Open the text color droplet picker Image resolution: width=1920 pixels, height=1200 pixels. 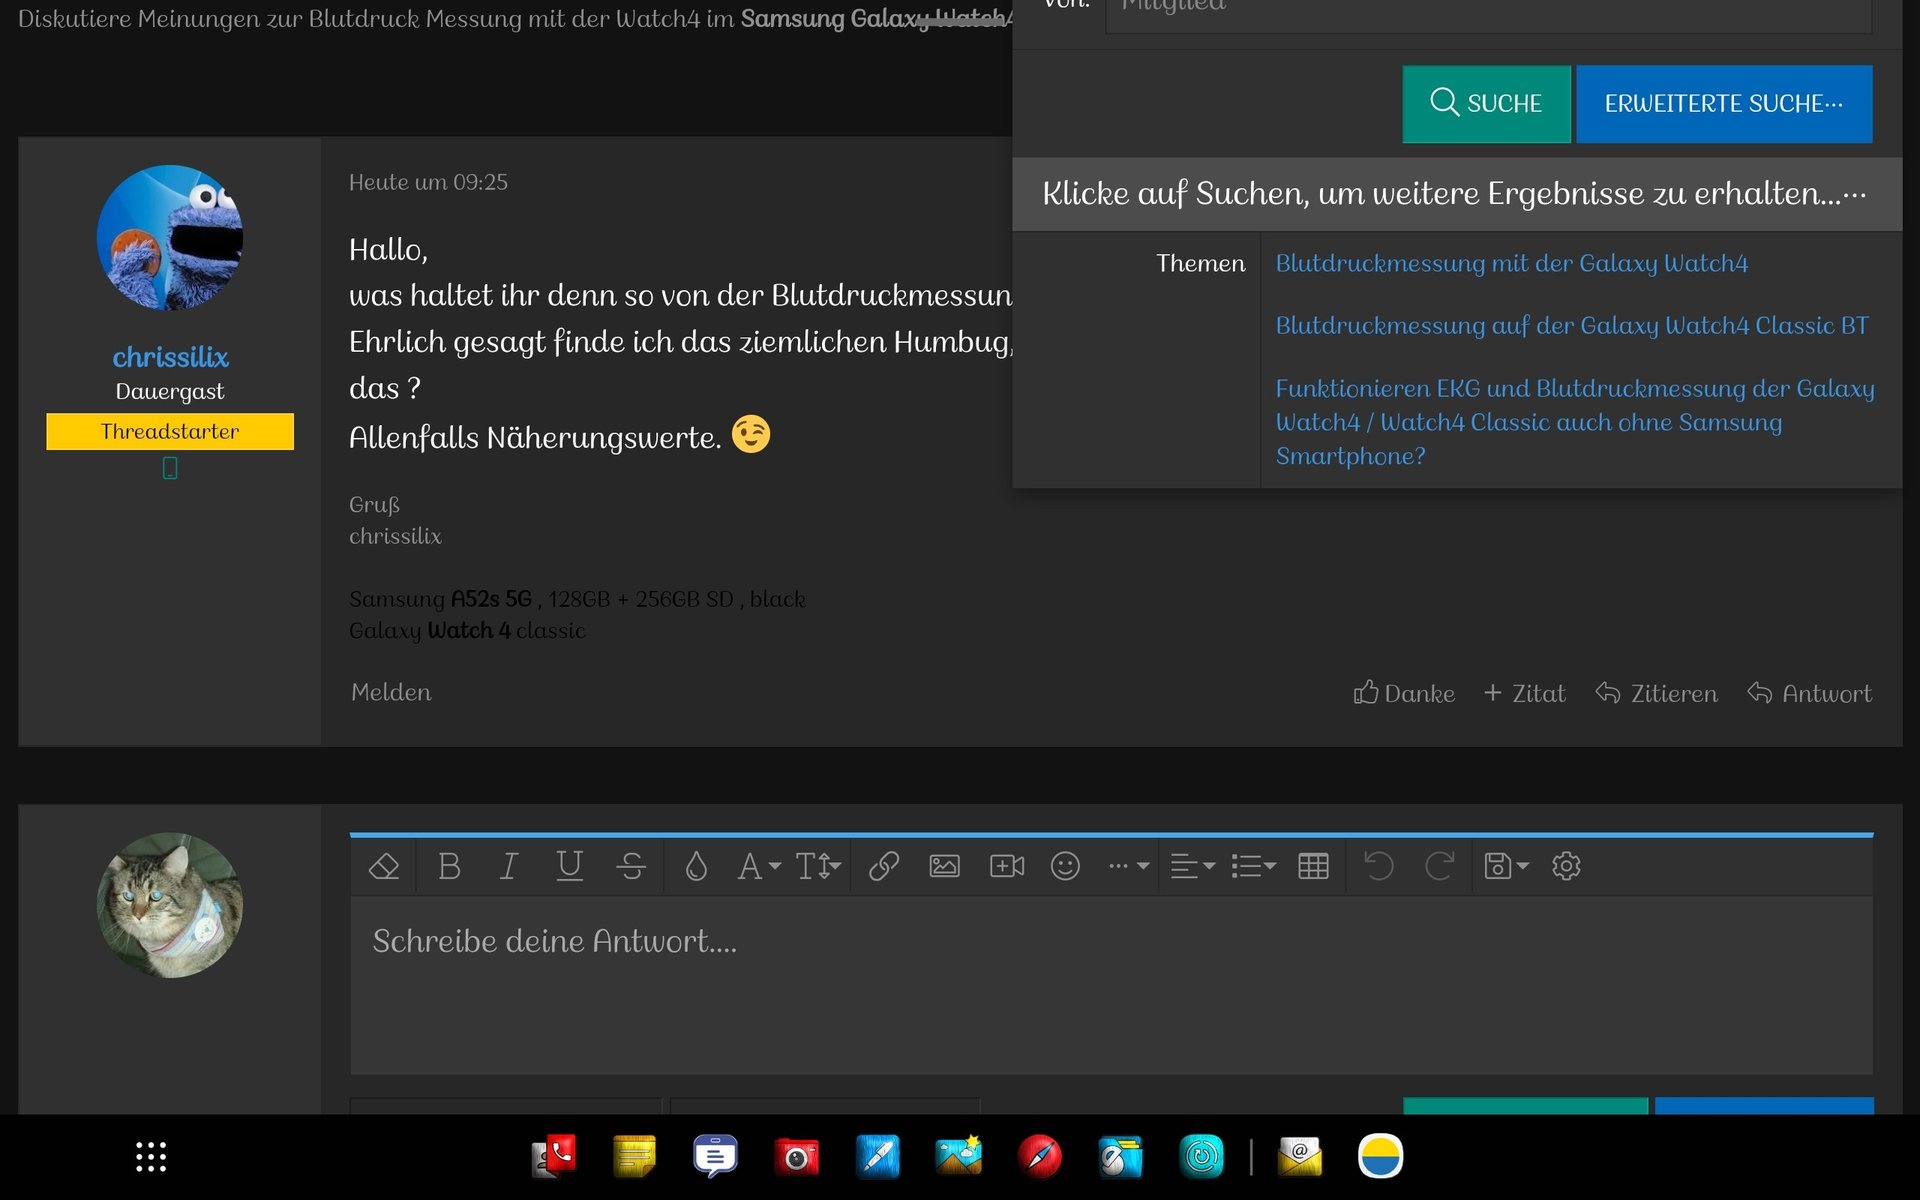tap(696, 866)
